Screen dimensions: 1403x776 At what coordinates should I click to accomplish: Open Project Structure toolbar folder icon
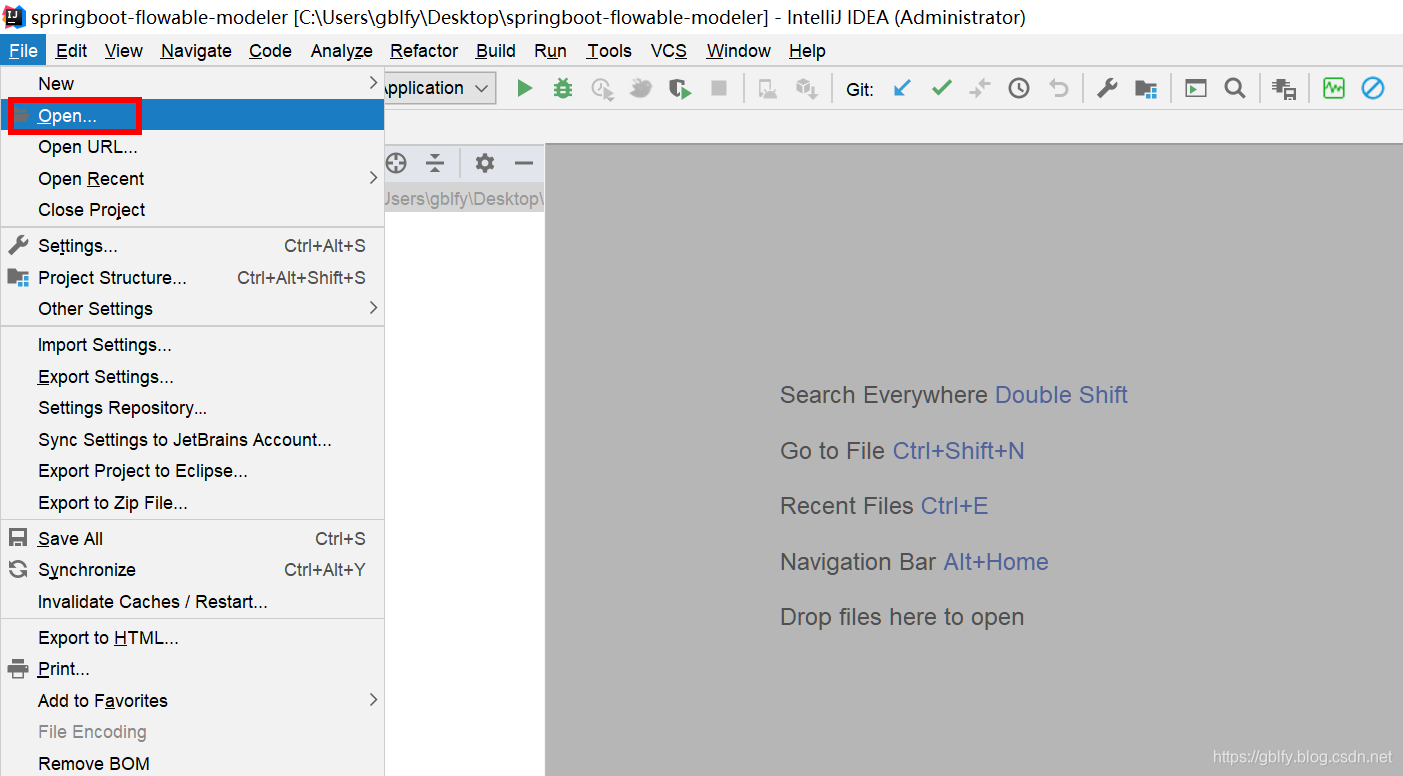1146,88
